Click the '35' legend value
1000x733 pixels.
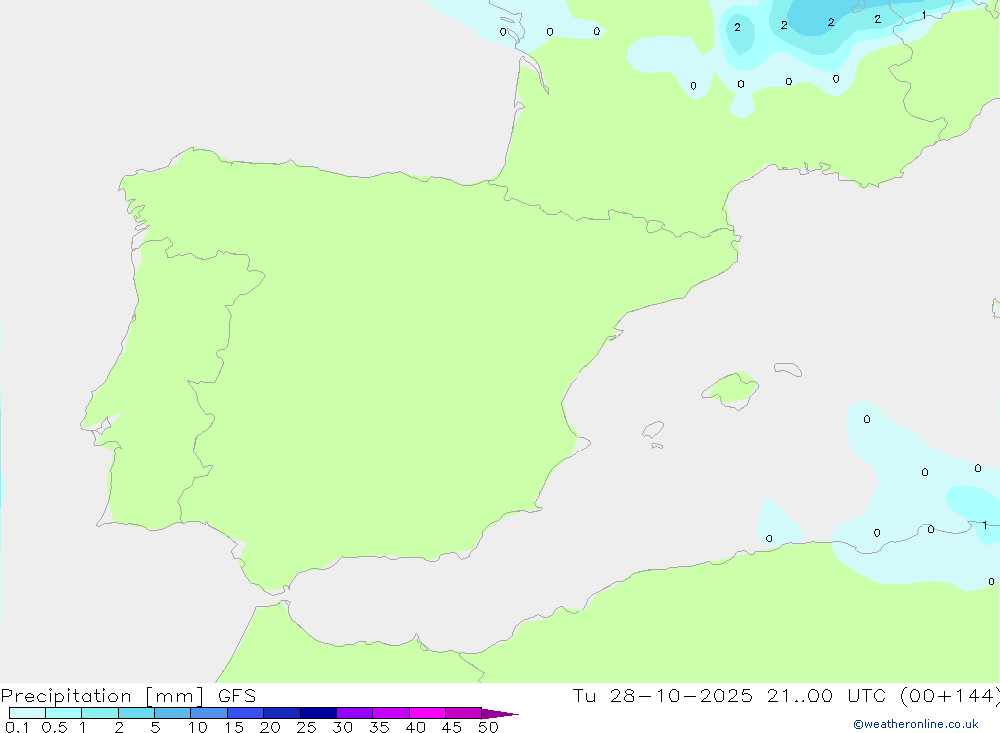coord(379,727)
